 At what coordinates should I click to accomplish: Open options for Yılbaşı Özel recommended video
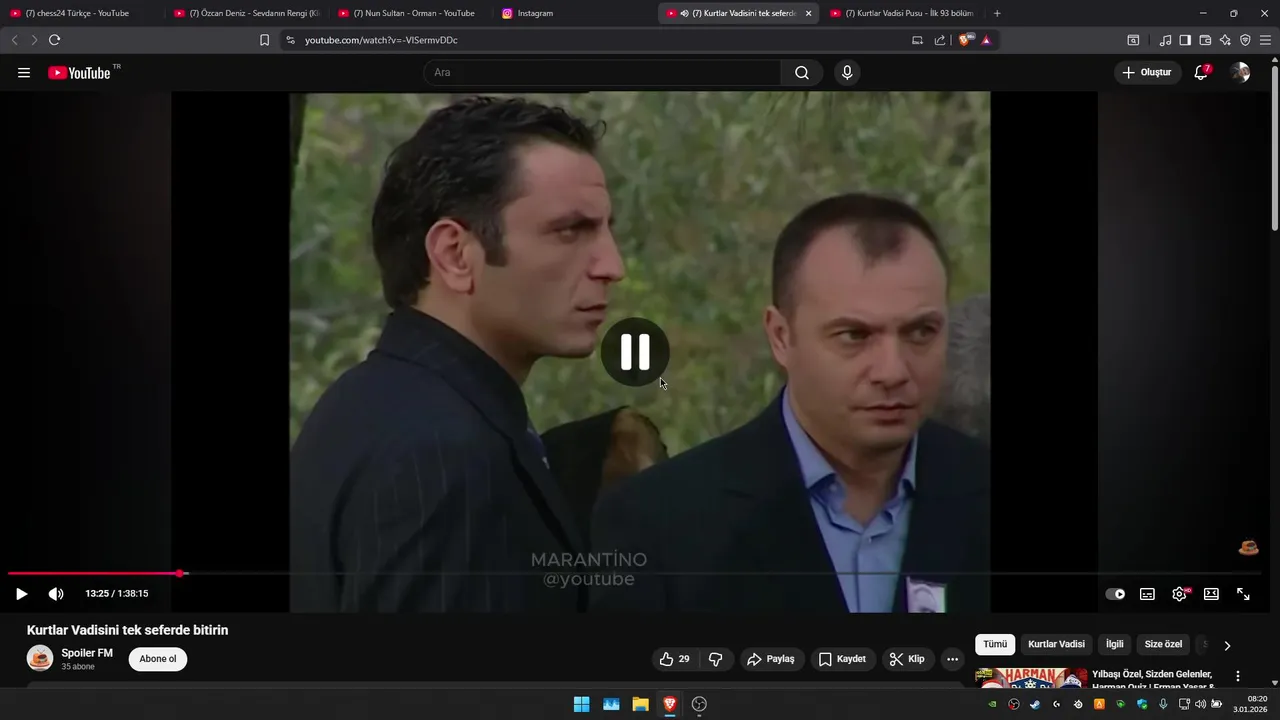tap(1238, 677)
